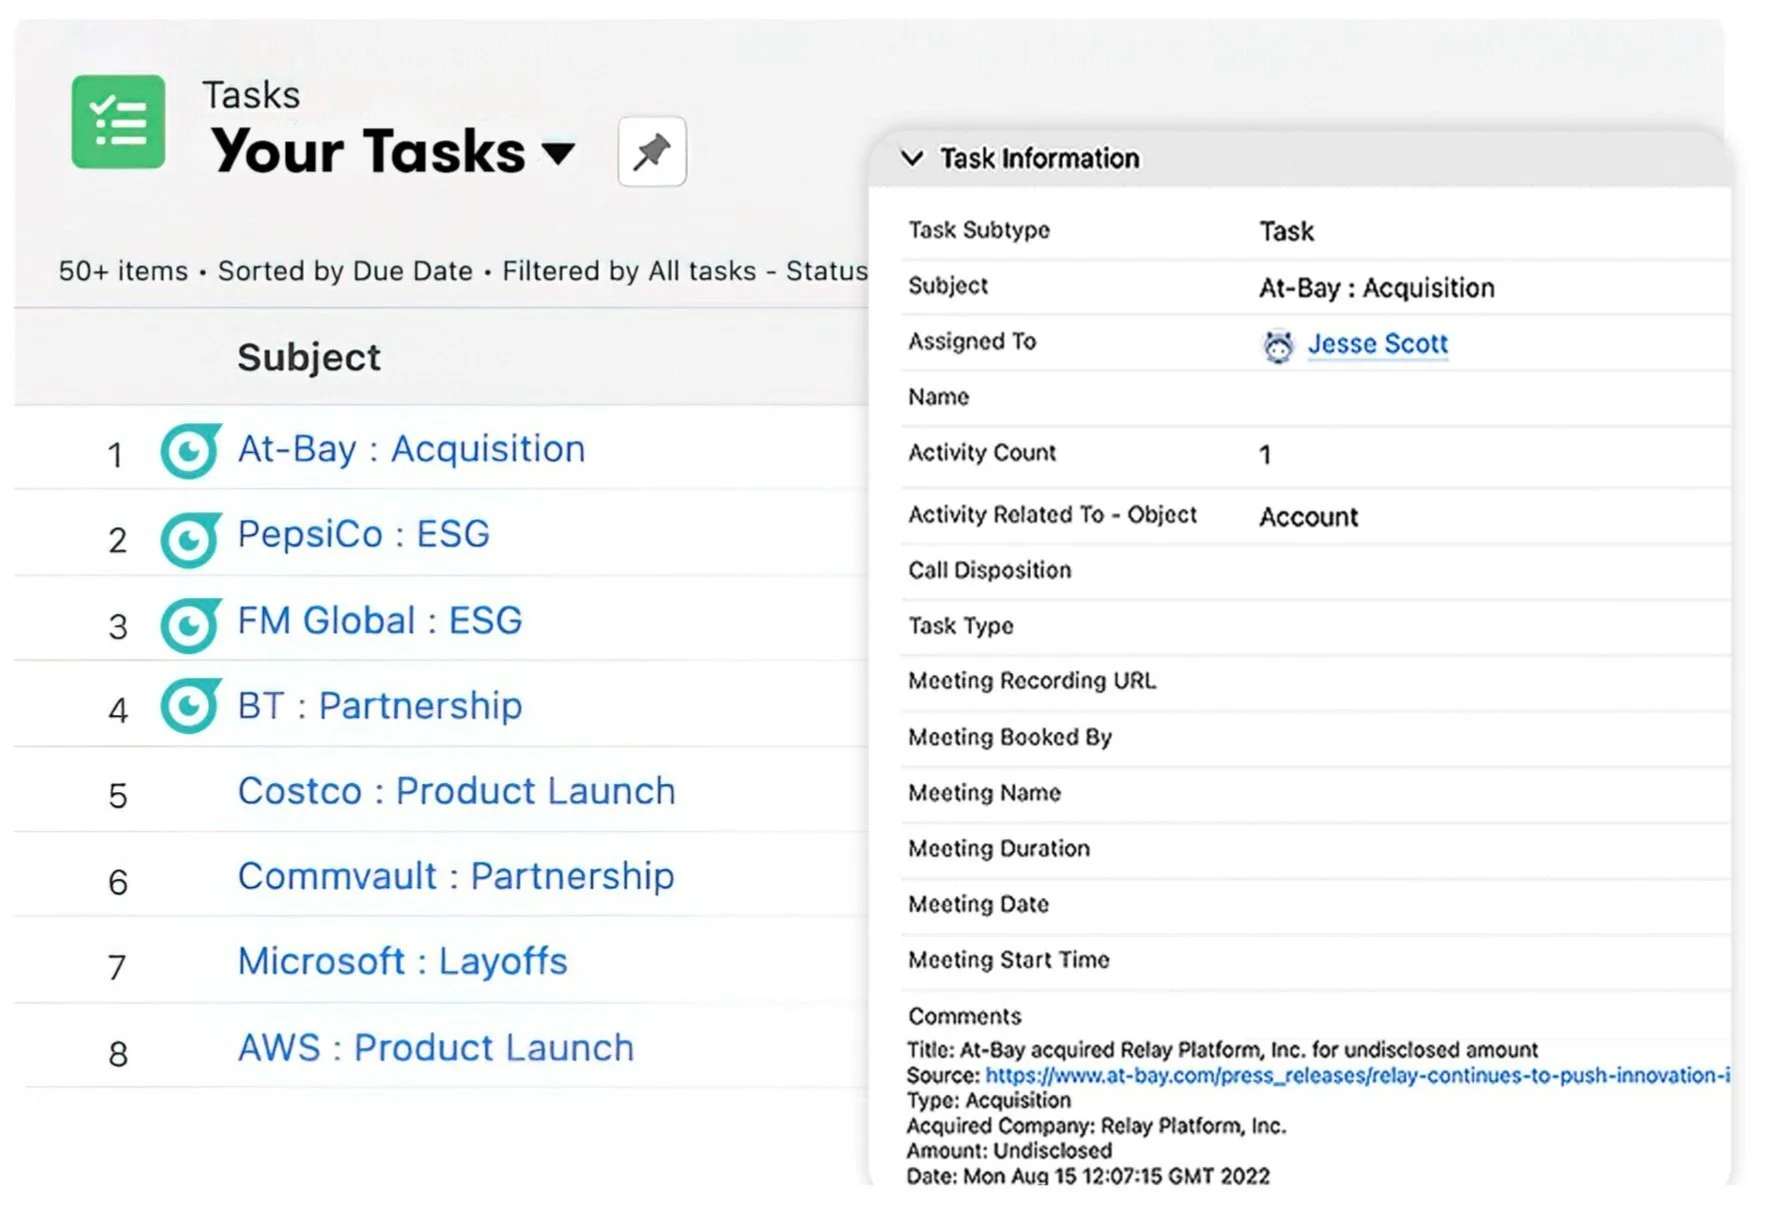The image size is (1769, 1216).
Task: Open the BT : Partnership task
Action: (x=379, y=706)
